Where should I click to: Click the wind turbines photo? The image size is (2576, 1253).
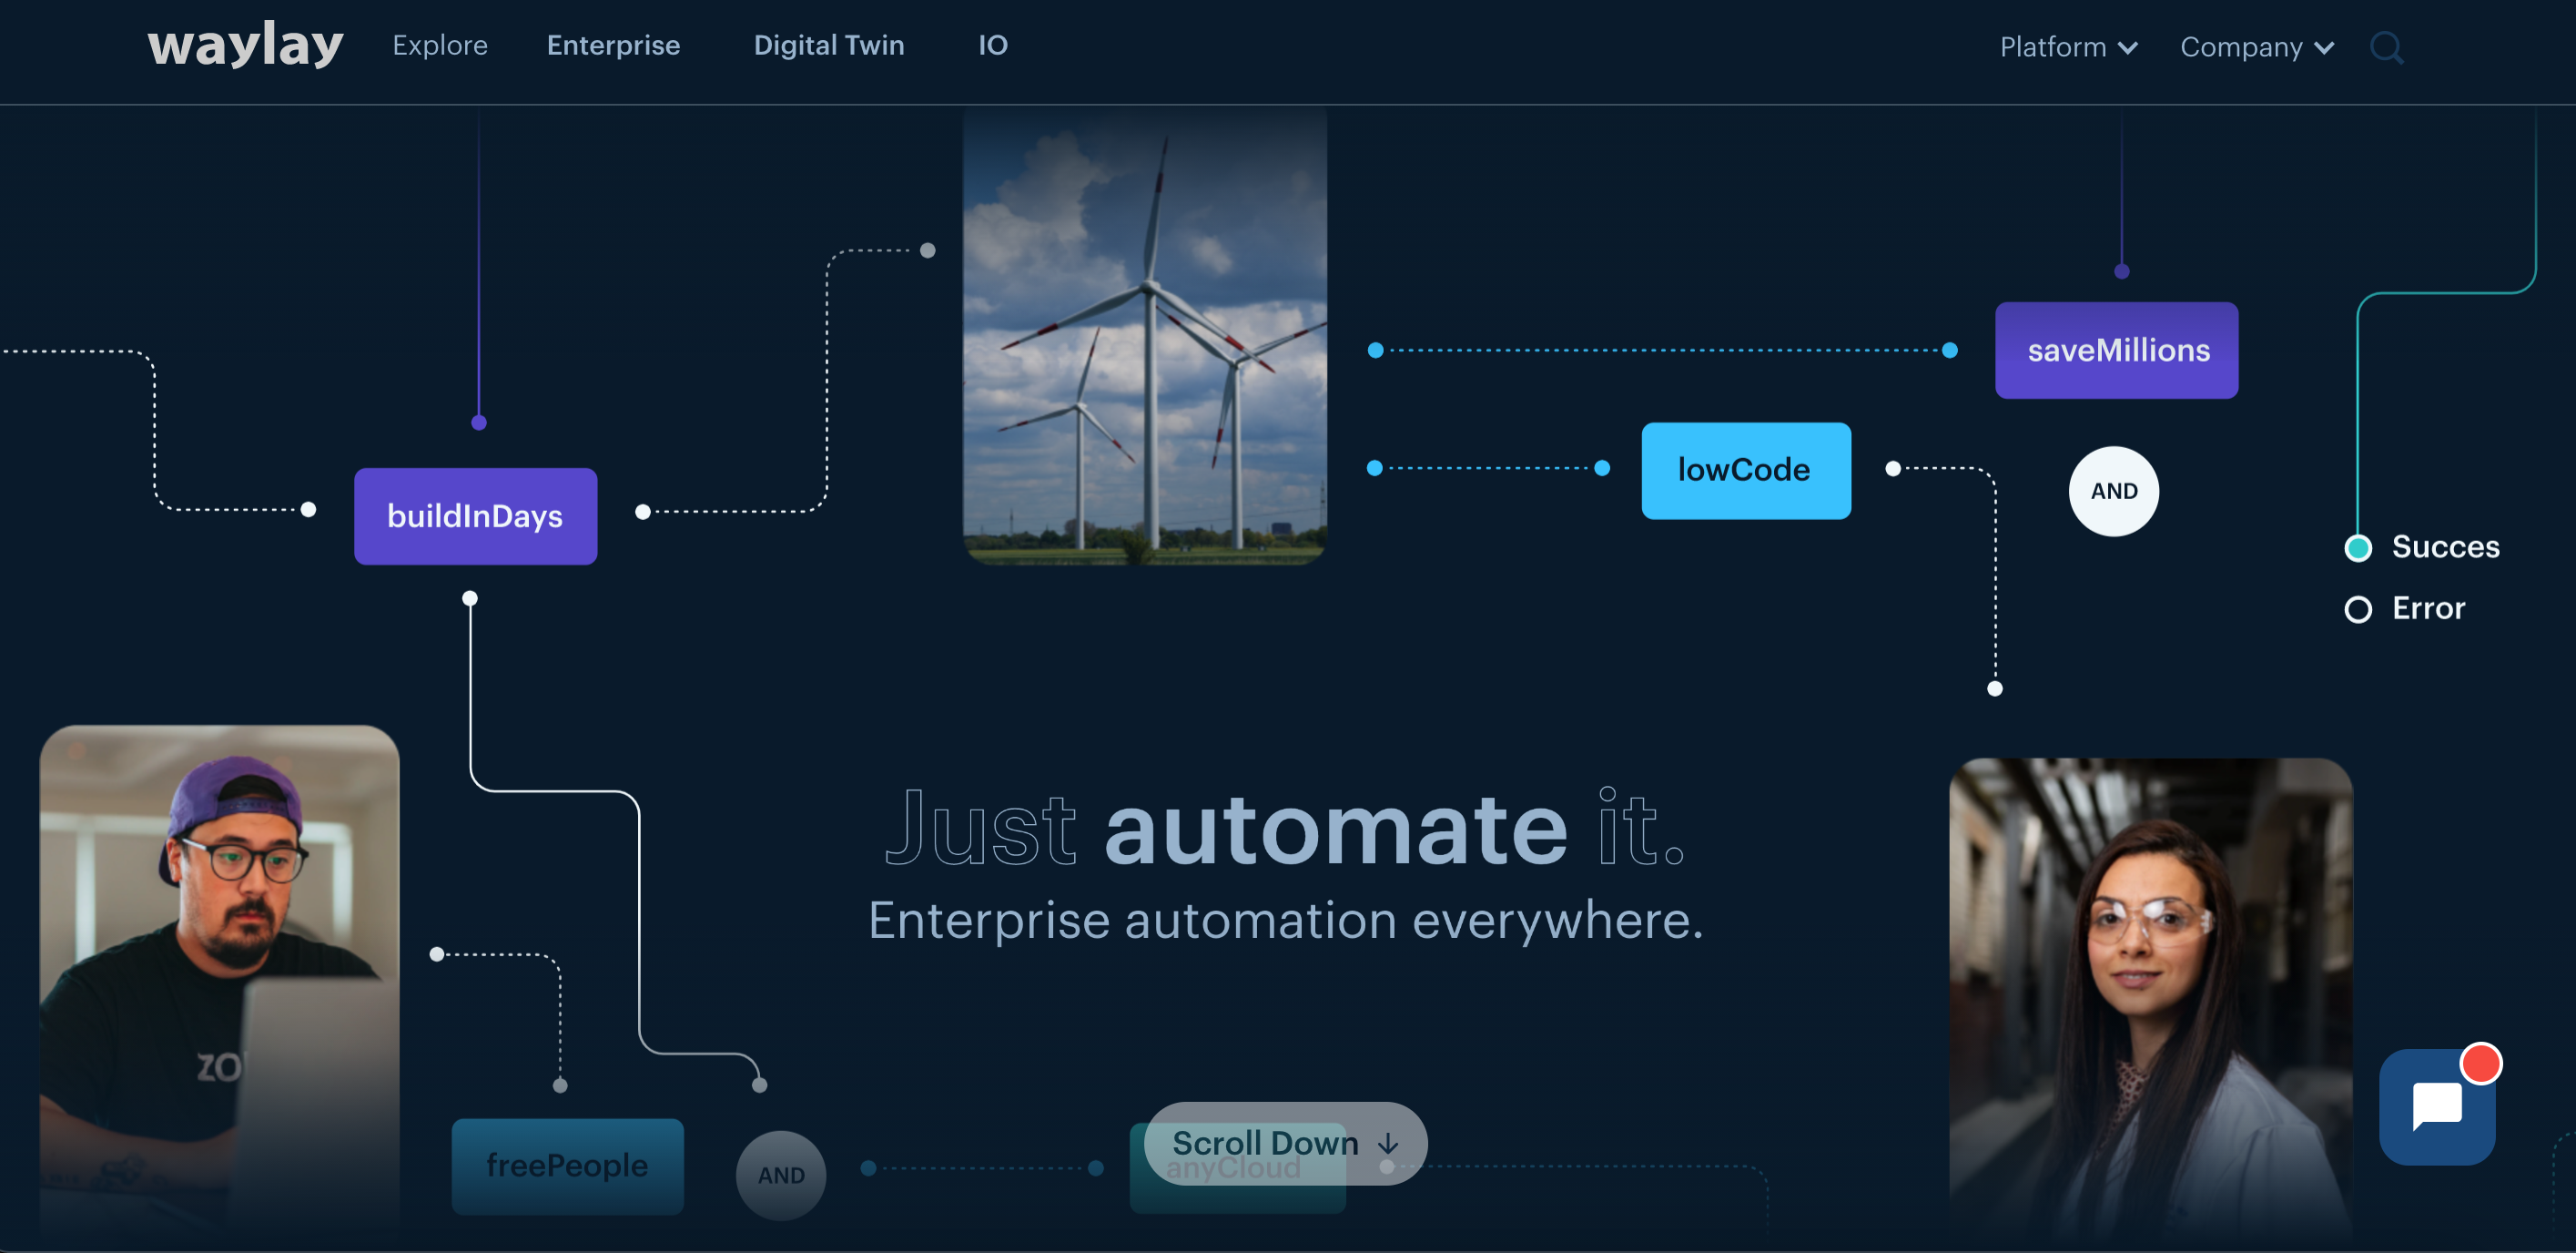1144,335
